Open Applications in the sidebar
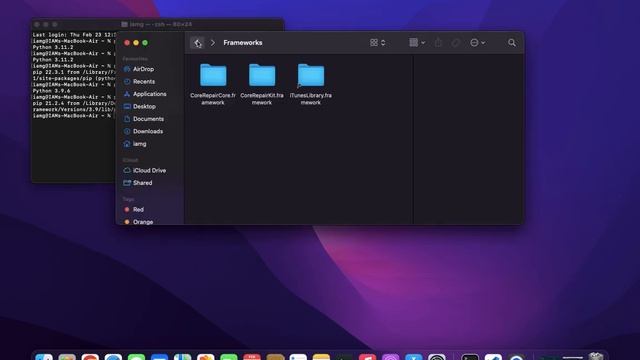This screenshot has width=640, height=360. (149, 94)
